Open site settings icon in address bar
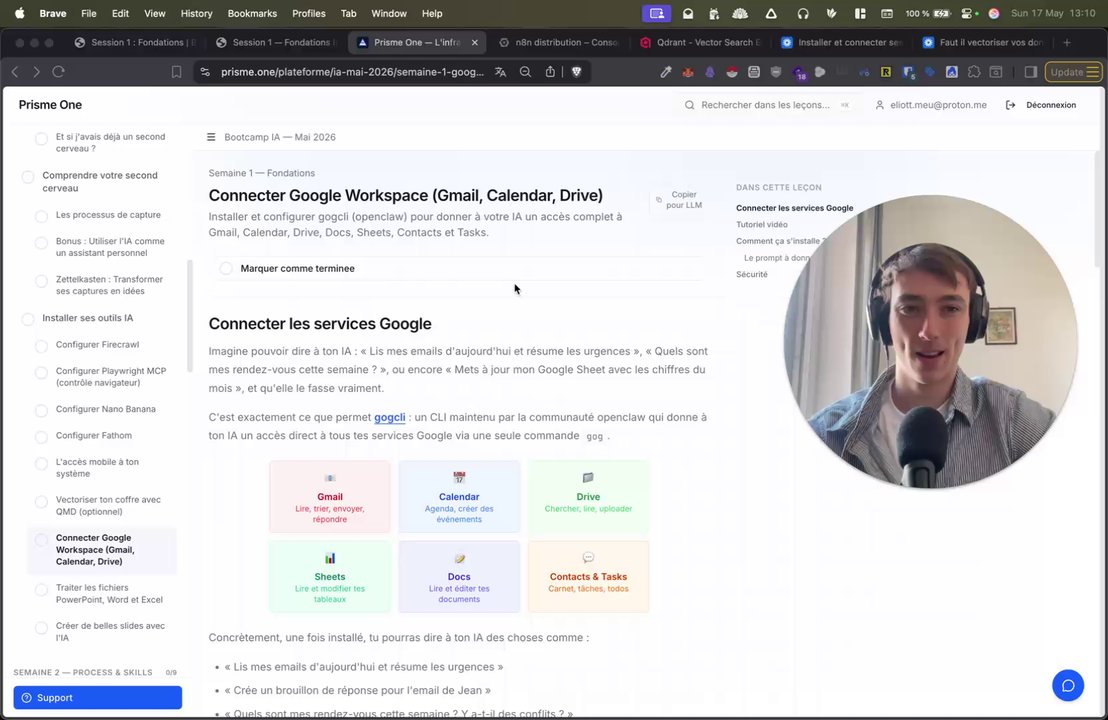This screenshot has height=720, width=1108. pos(205,72)
